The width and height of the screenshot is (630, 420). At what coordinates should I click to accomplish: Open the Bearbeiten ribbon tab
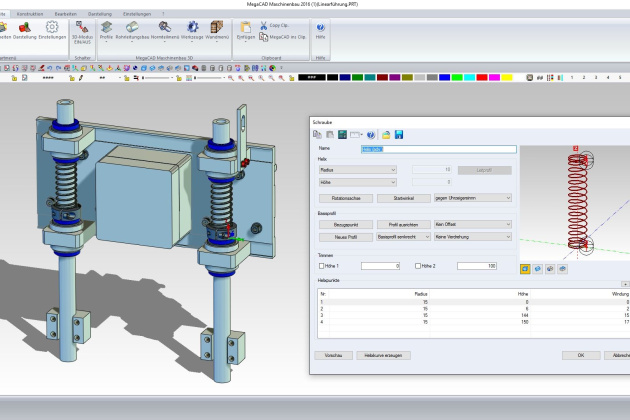[67, 12]
